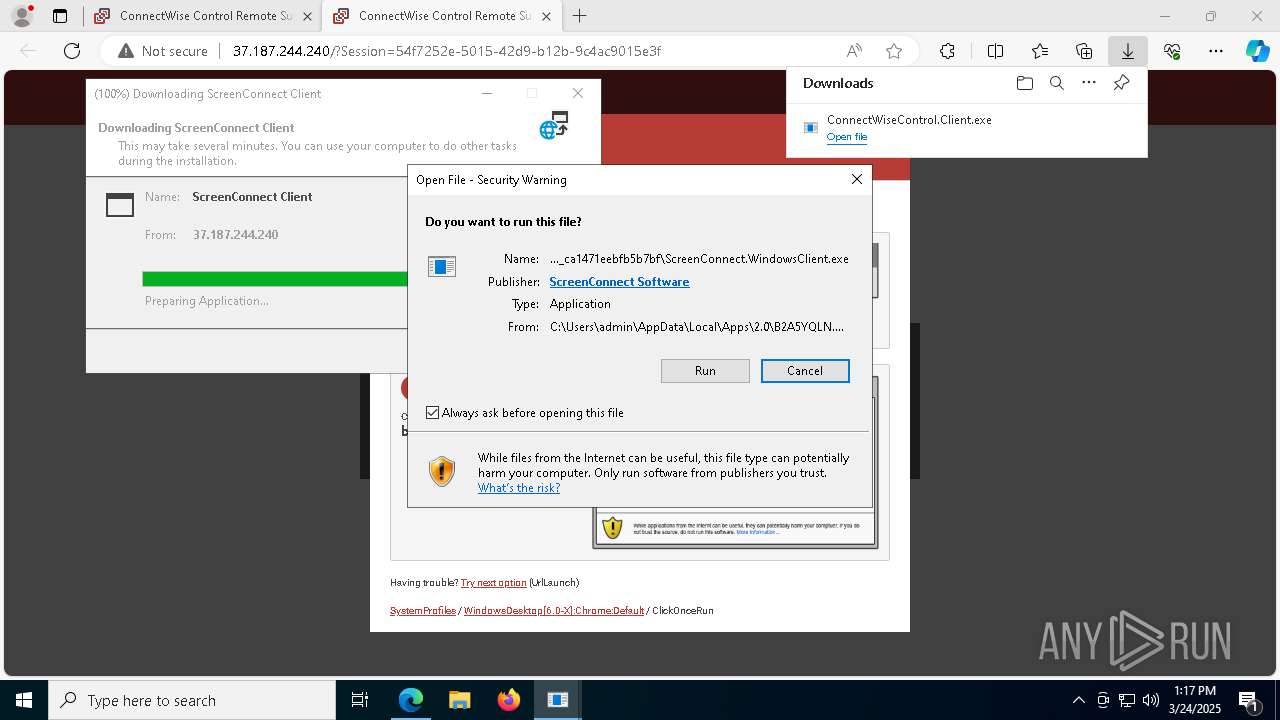1280x720 pixels.
Task: Click Open file under ConnectWiseControl.Client.exe
Action: pyautogui.click(x=847, y=137)
